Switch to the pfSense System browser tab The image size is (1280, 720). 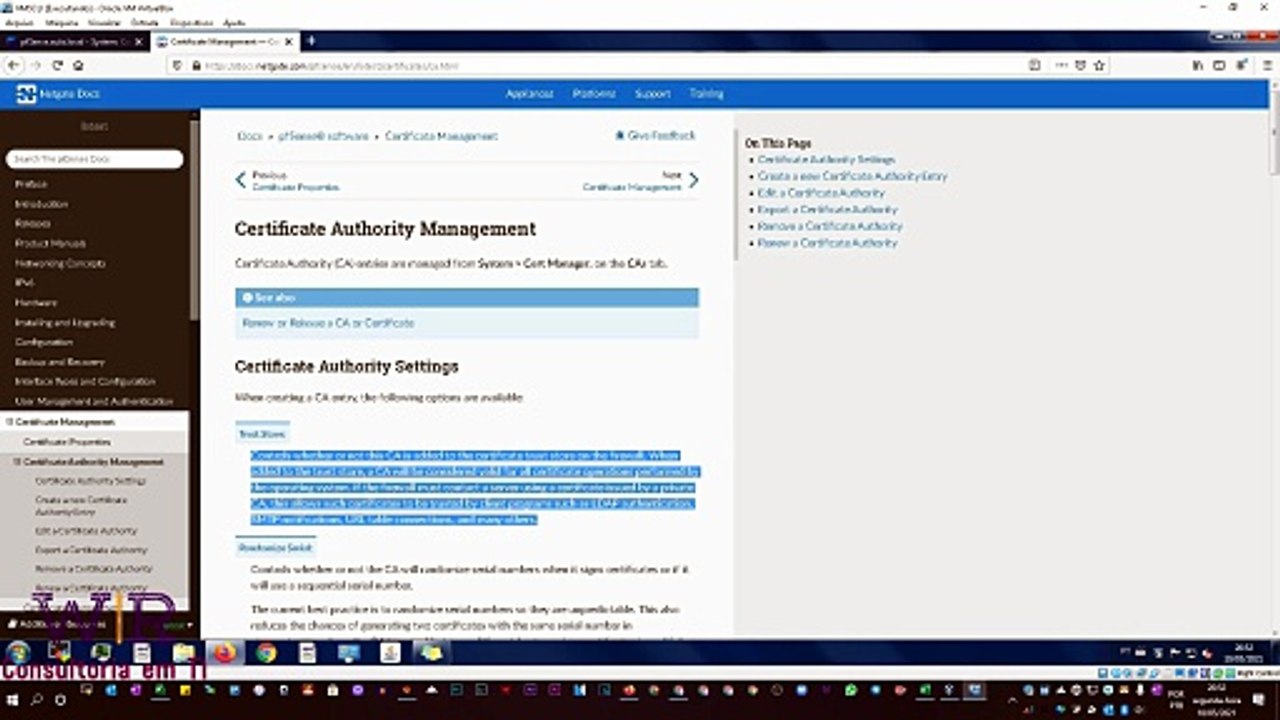click(x=75, y=41)
